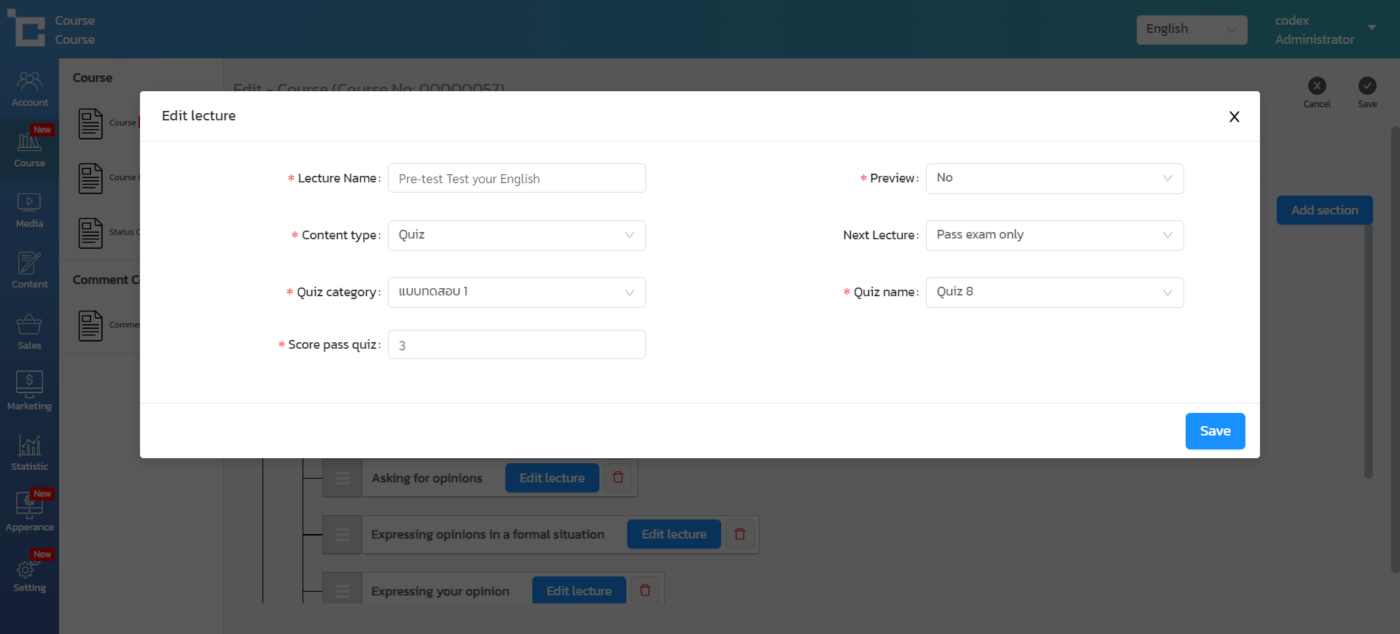The height and width of the screenshot is (634, 1400).
Task: Delete the Asking for opinions lecture
Action: pos(618,478)
